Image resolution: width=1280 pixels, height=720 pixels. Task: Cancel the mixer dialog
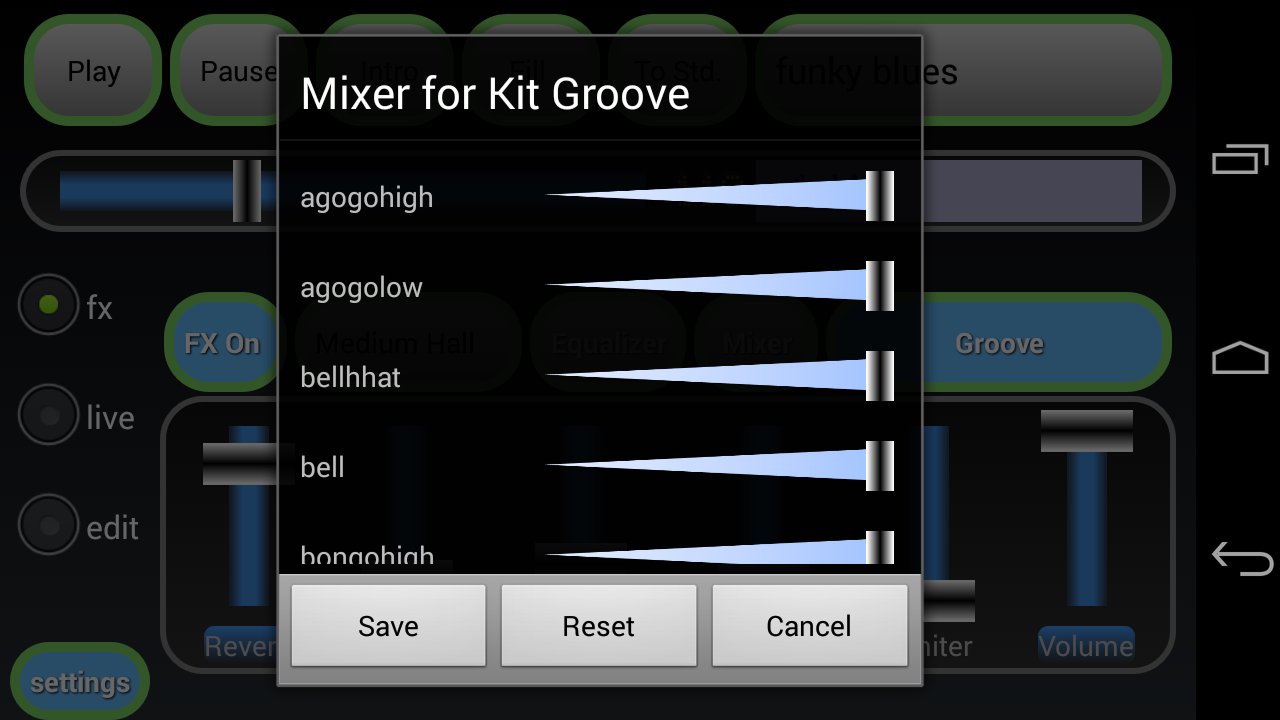(x=809, y=626)
